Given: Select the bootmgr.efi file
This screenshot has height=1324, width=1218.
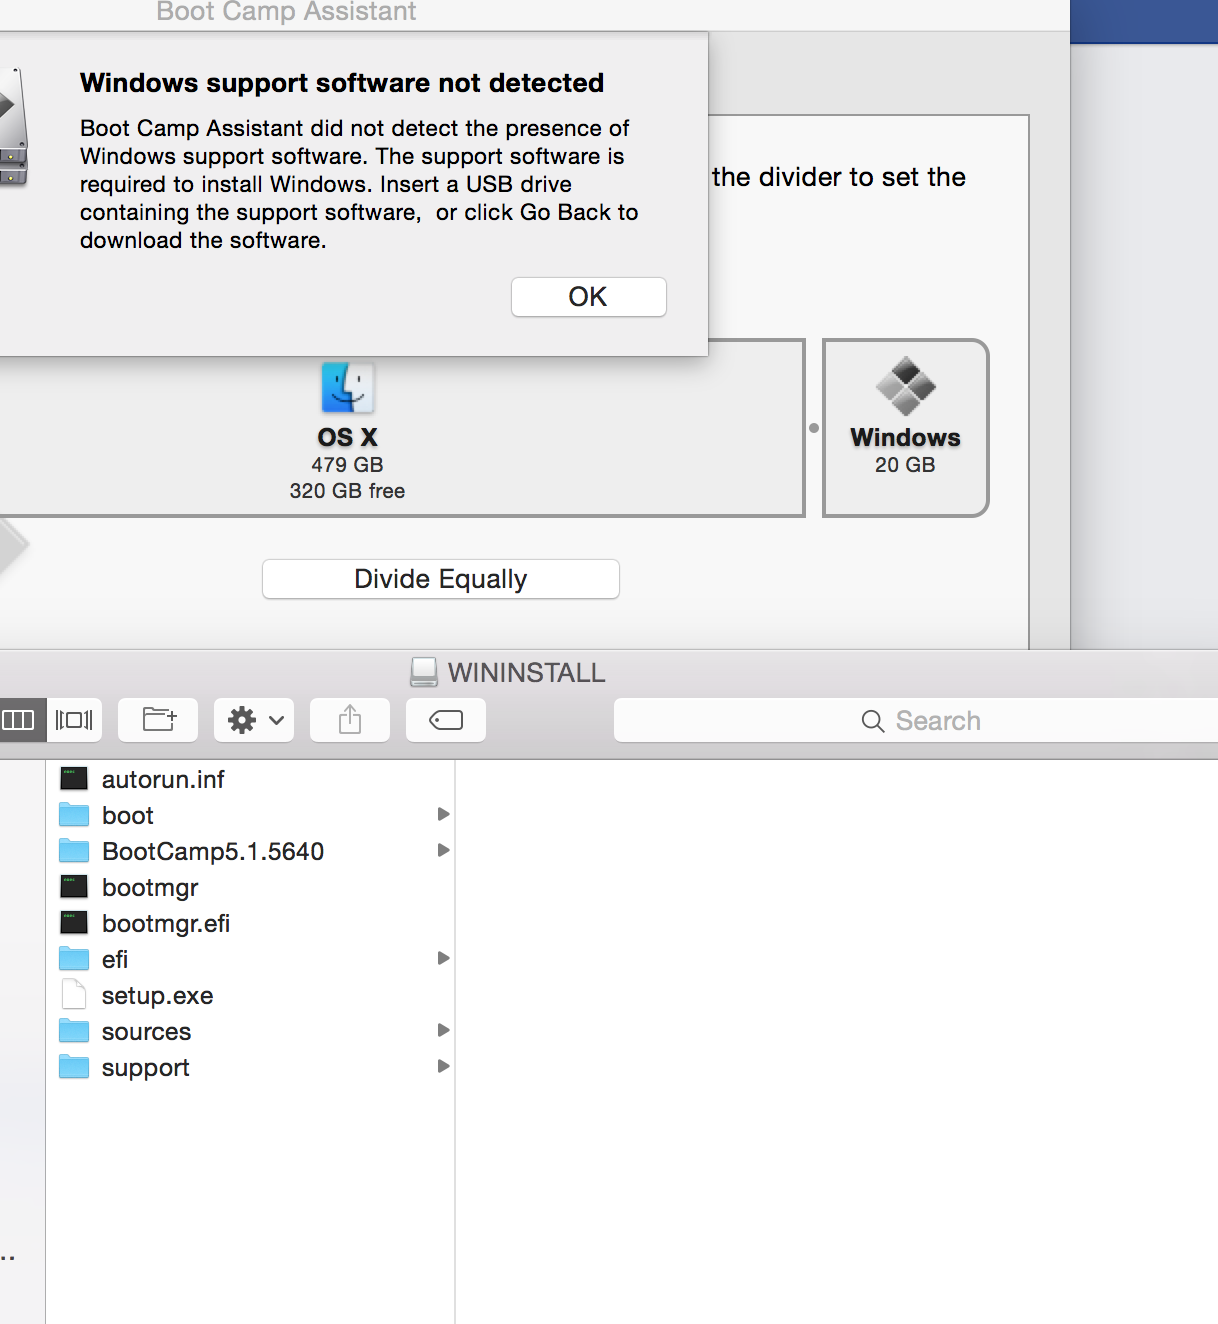Looking at the screenshot, I should pyautogui.click(x=250, y=923).
